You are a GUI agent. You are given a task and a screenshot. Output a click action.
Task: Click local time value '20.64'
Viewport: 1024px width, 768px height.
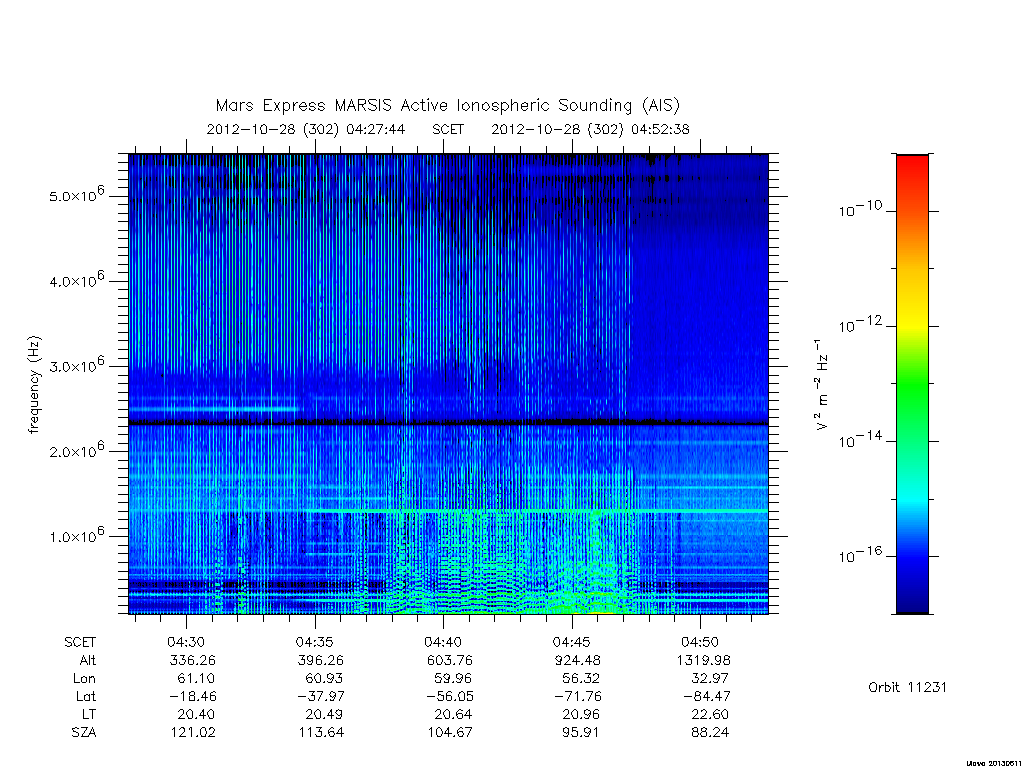pyautogui.click(x=453, y=714)
